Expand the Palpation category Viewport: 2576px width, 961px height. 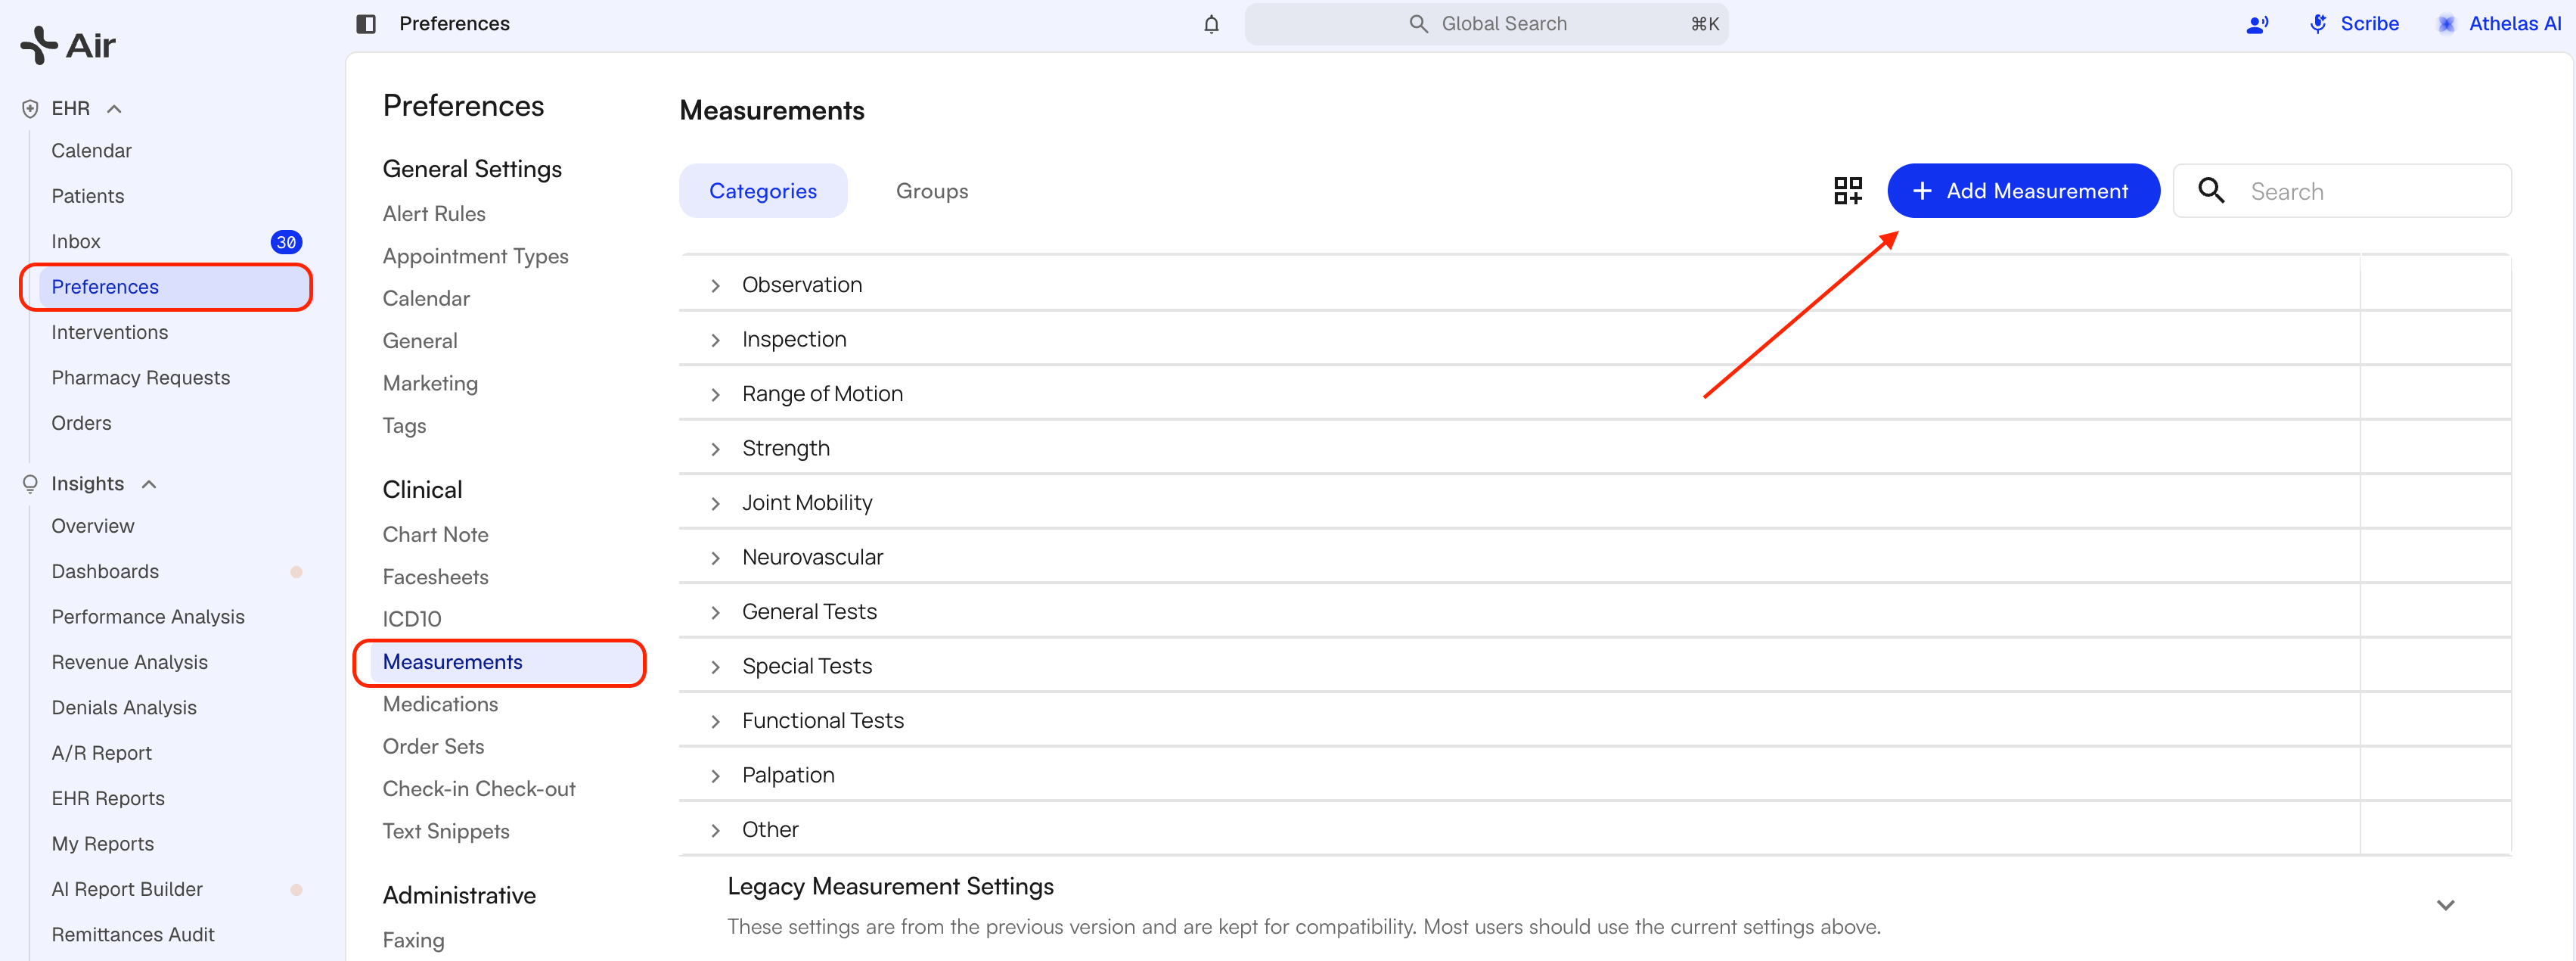tap(715, 776)
